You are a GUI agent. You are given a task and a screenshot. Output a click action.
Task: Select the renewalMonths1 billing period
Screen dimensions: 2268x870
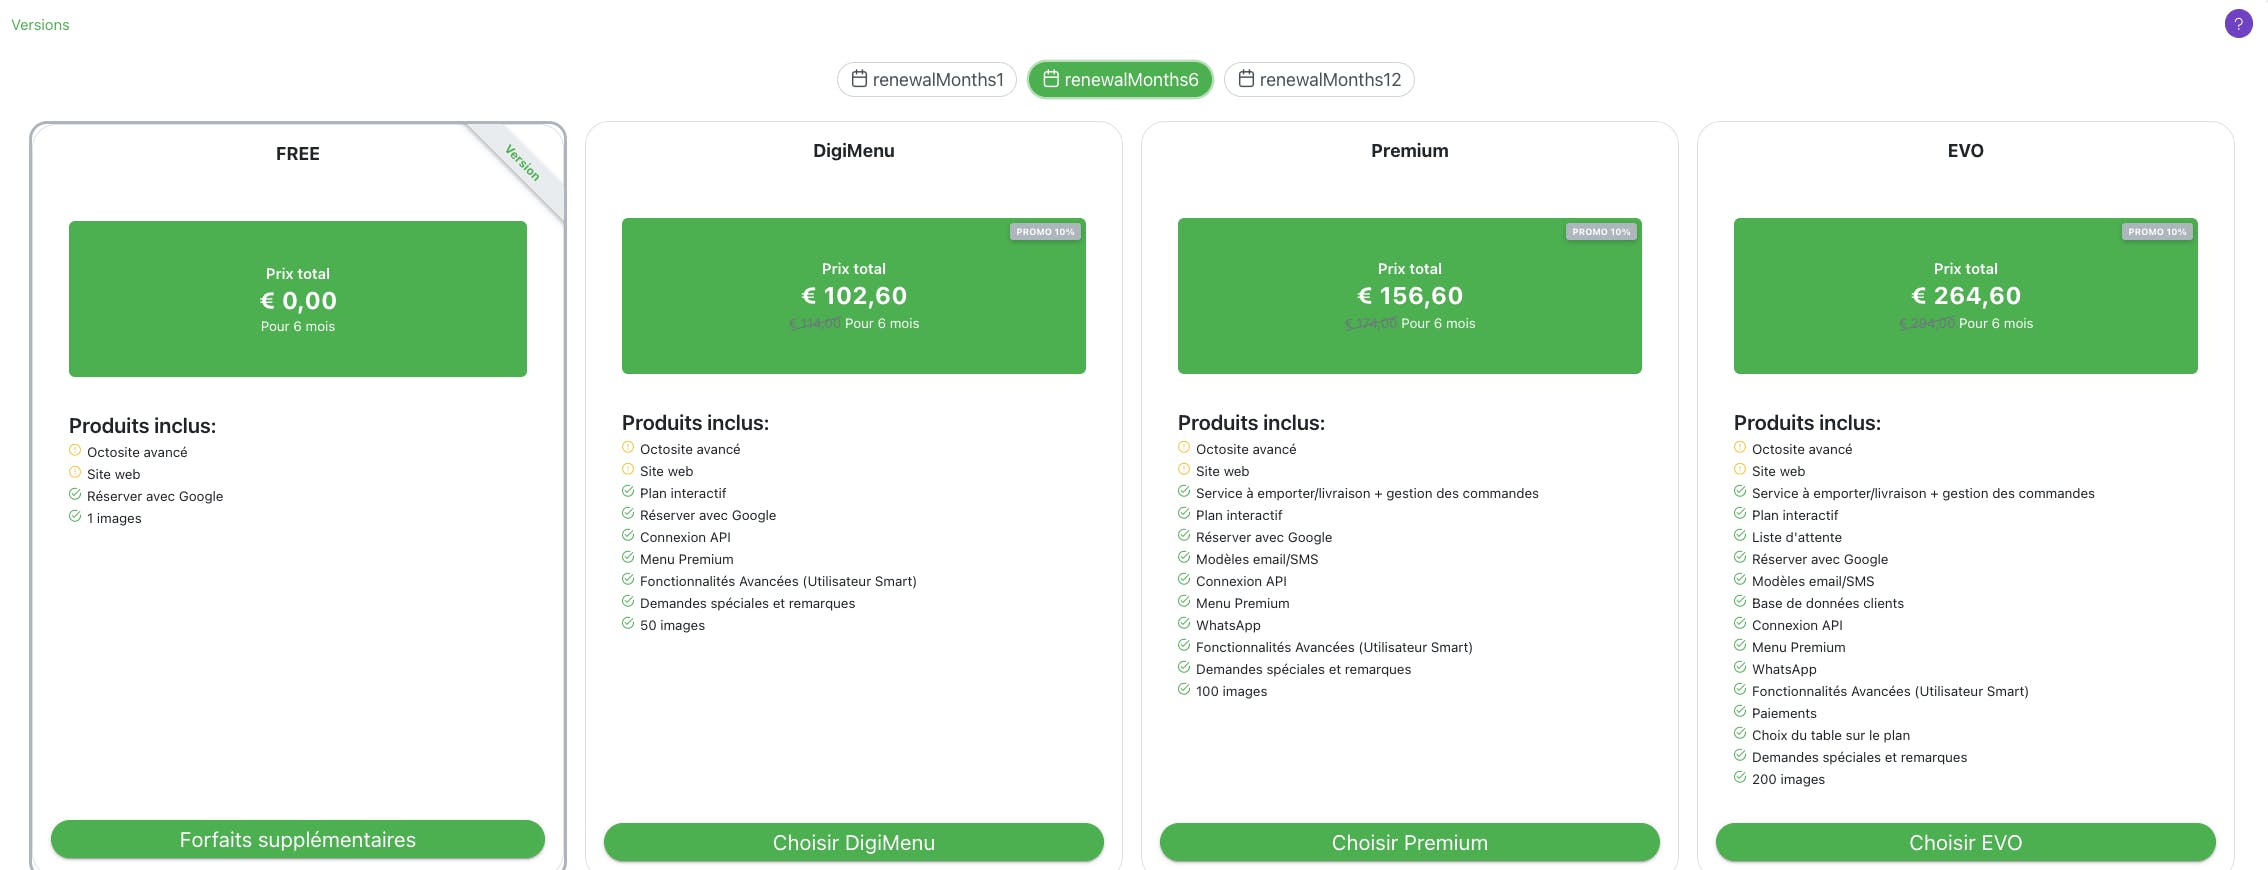[927, 80]
